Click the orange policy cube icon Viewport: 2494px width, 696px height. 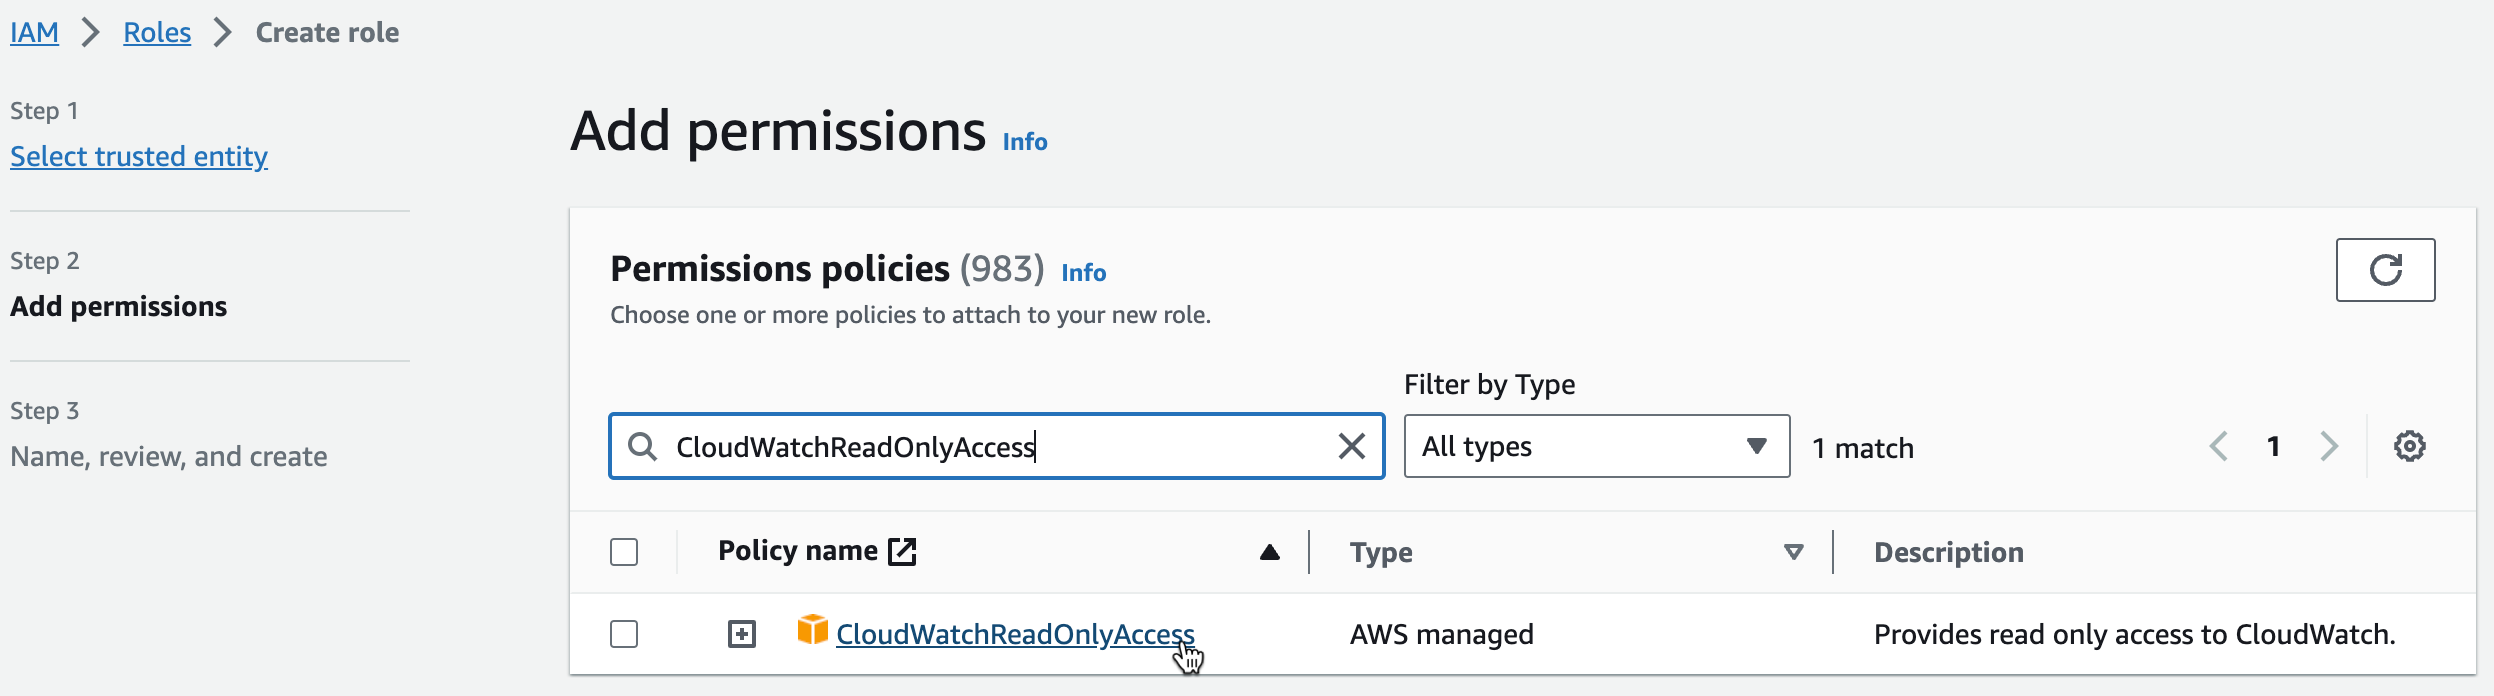click(812, 630)
